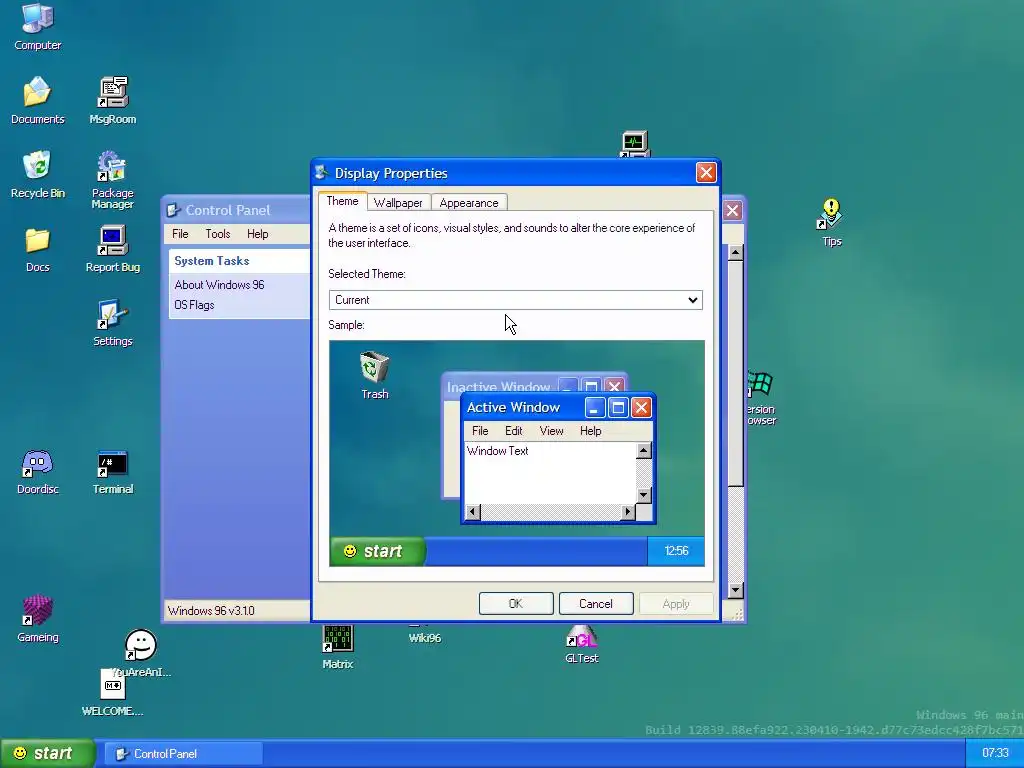The image size is (1024, 768).
Task: Open the system monitor icon above Display Properties
Action: click(x=634, y=144)
